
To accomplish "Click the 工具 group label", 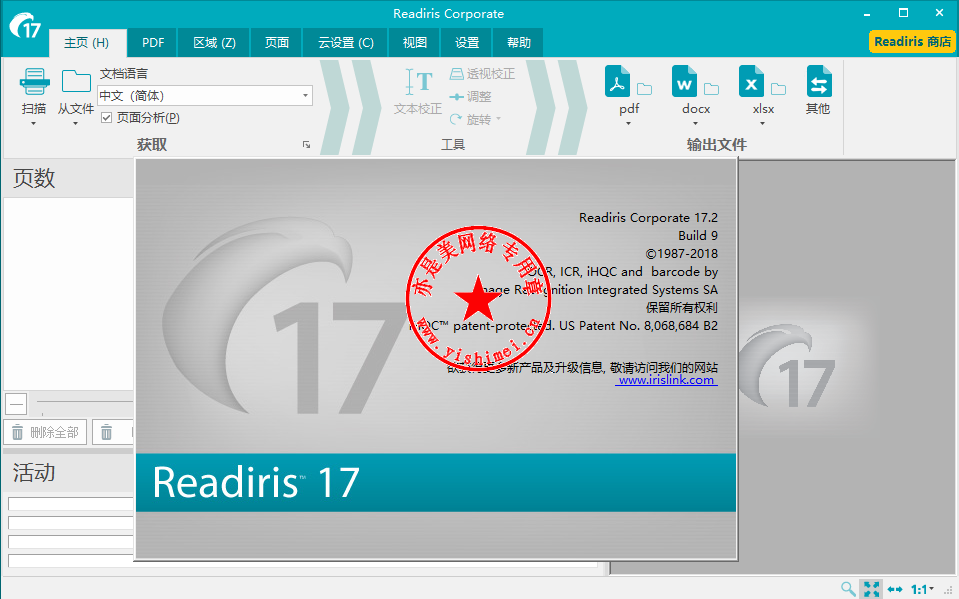I will [453, 145].
